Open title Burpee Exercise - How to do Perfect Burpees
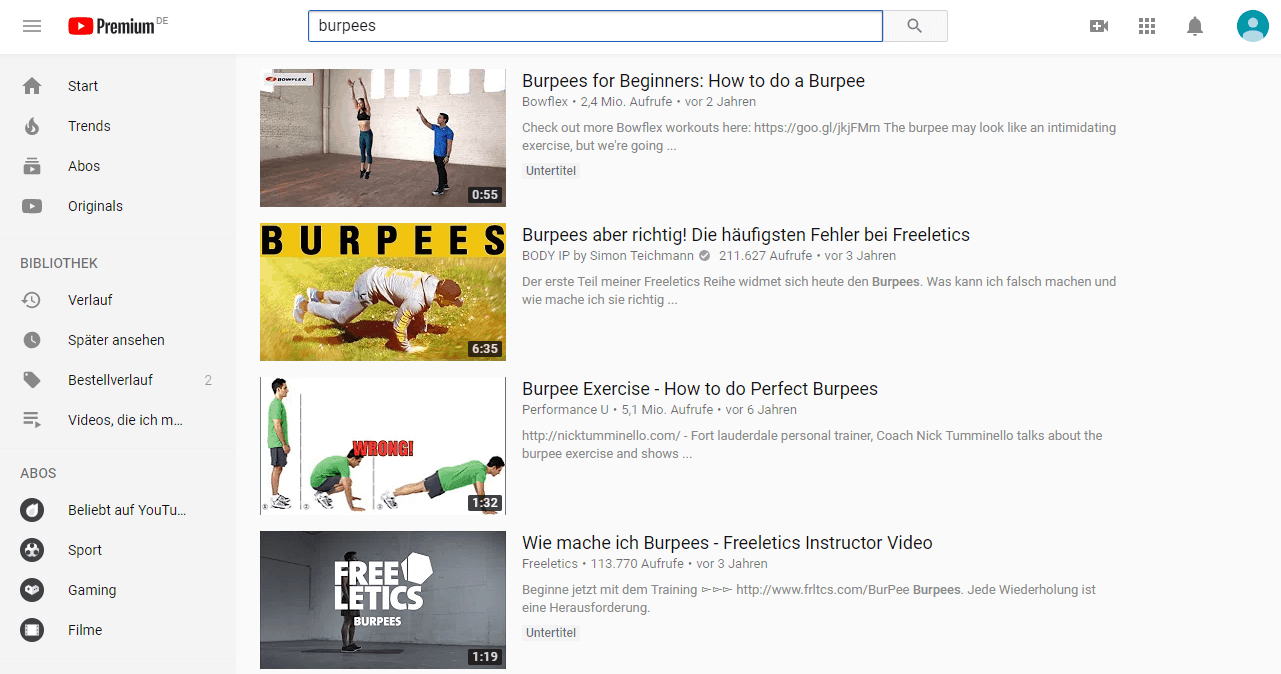The height and width of the screenshot is (674, 1281). click(700, 389)
